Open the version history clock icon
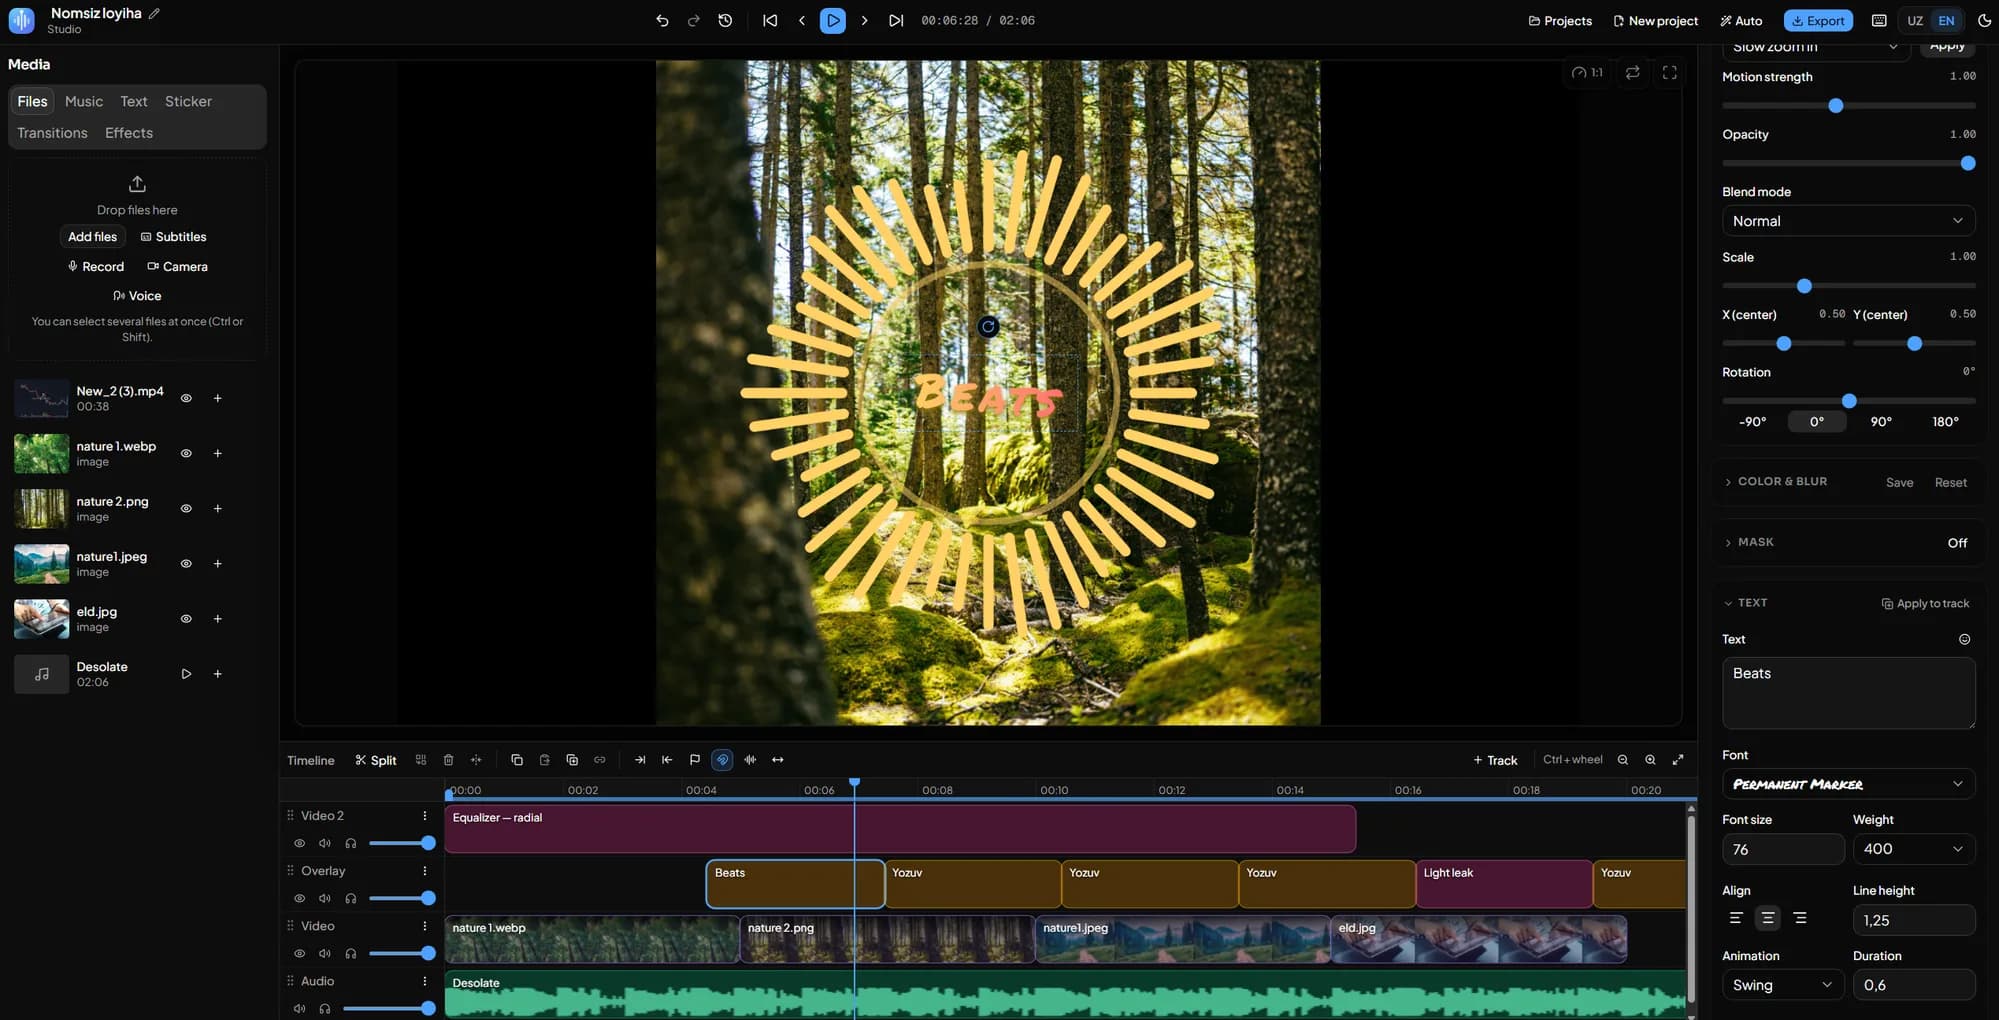 tap(725, 20)
